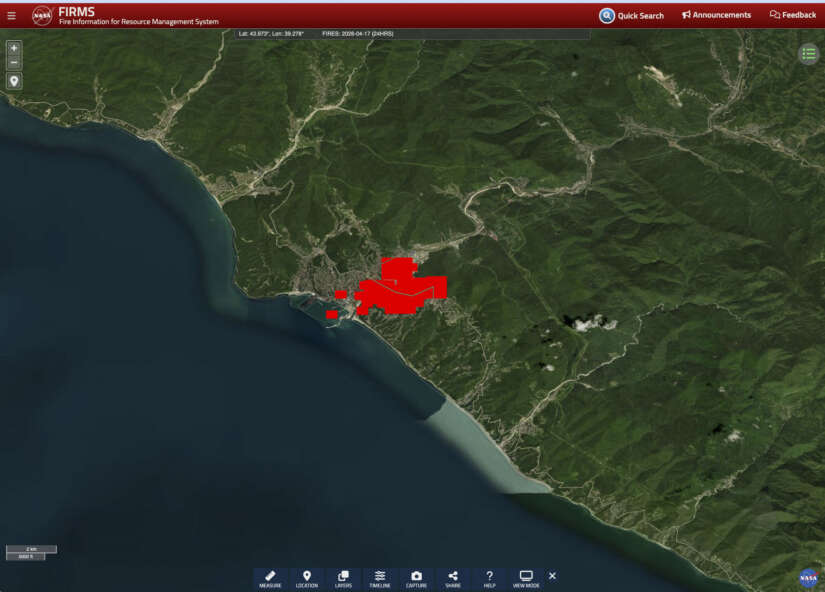The image size is (825, 592).
Task: Open the Help menu
Action: pyautogui.click(x=489, y=579)
